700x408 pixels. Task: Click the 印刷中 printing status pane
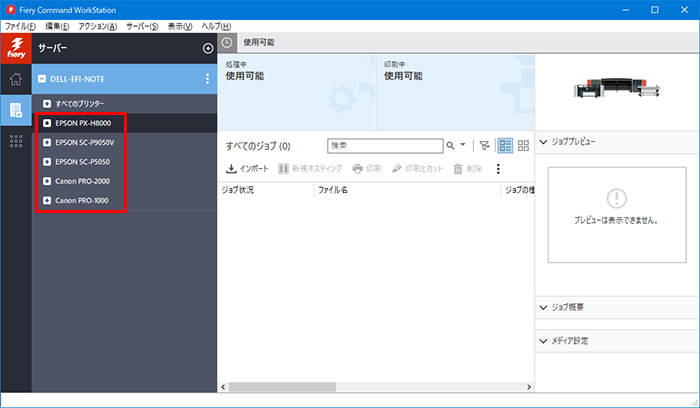456,92
